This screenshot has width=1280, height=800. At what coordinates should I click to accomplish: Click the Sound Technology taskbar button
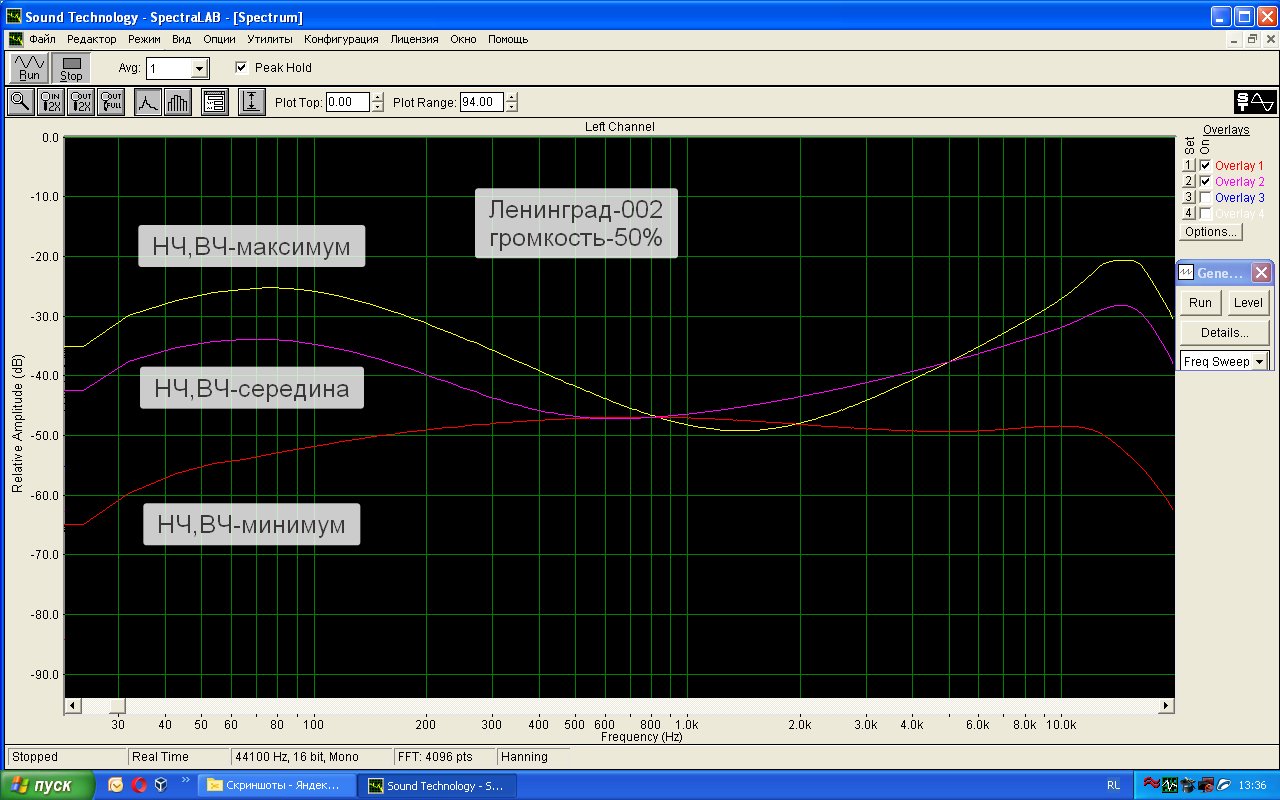[438, 785]
